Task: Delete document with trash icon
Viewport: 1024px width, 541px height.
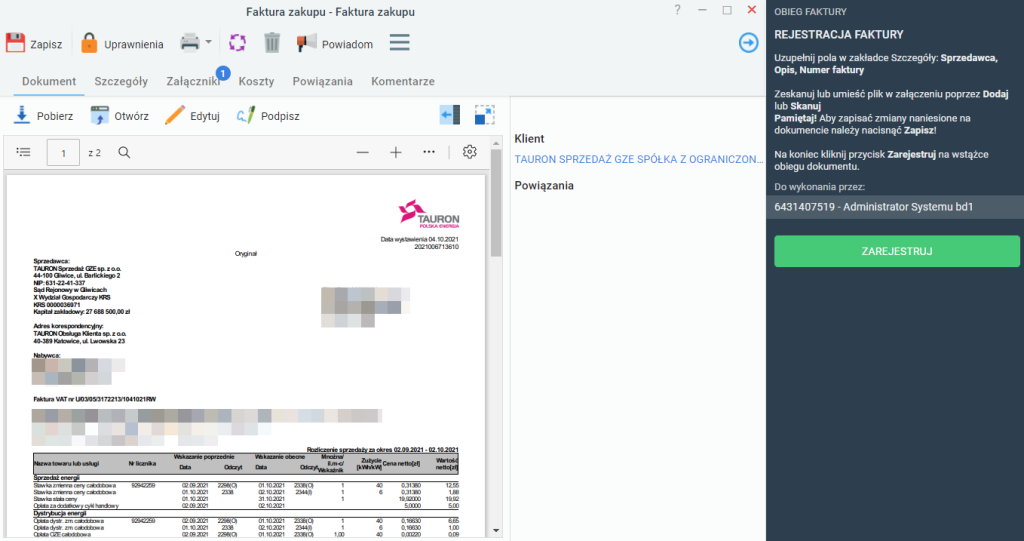Action: [x=272, y=43]
